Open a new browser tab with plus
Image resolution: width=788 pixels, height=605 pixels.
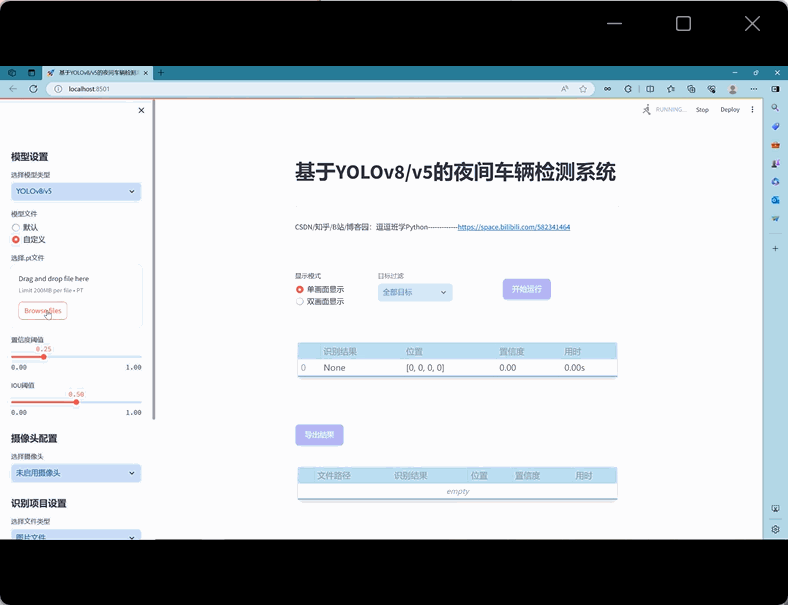161,73
